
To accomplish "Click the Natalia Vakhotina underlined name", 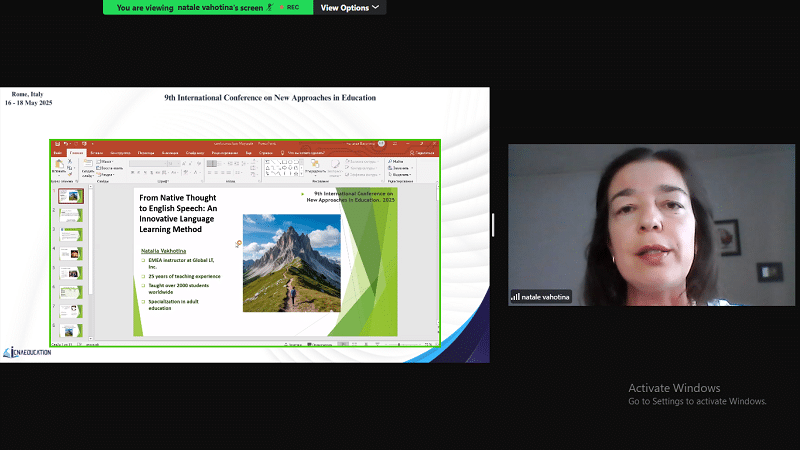I will tap(161, 249).
